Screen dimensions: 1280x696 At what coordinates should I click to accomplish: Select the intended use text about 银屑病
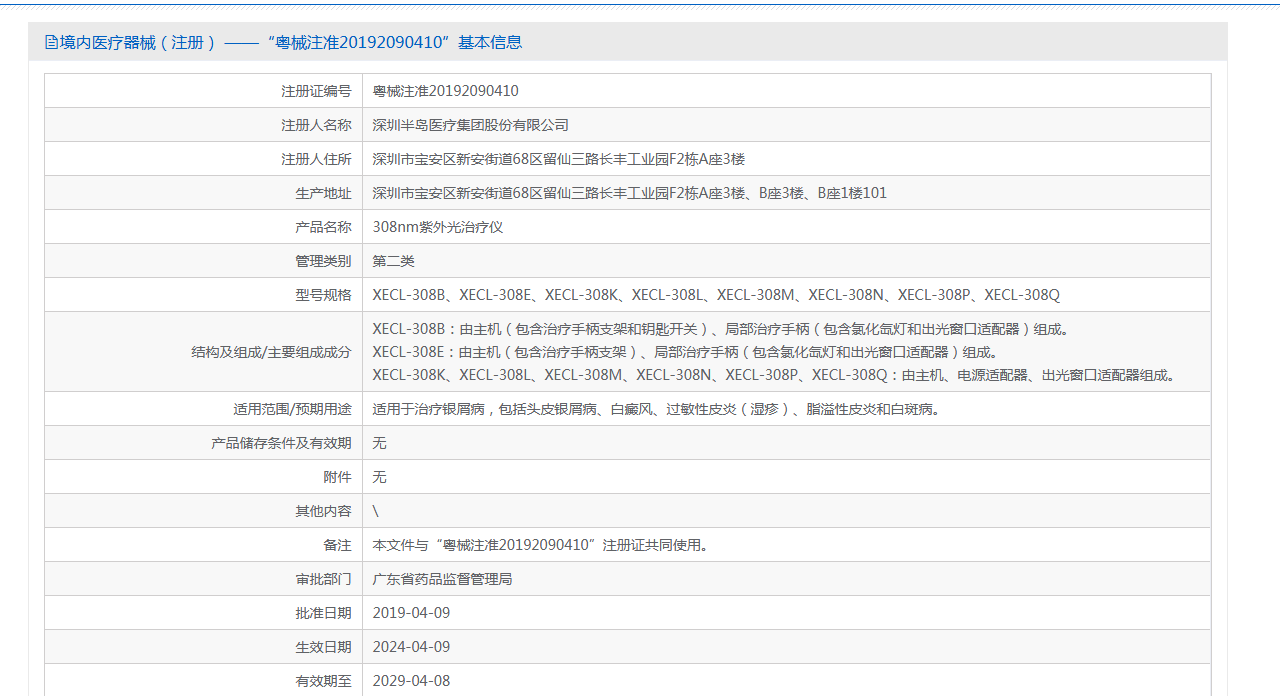coord(657,409)
